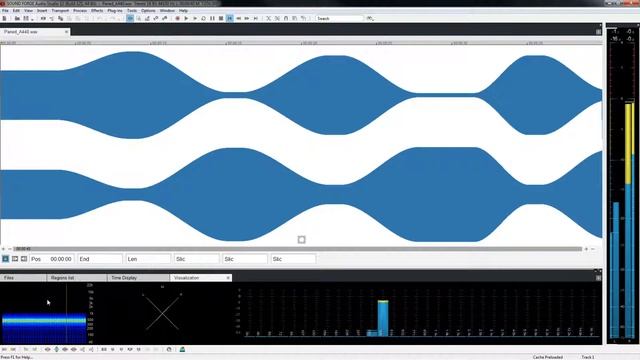This screenshot has height=360, width=640.
Task: Click the plus zoom button right of scrollbar
Action: pos(586,249)
